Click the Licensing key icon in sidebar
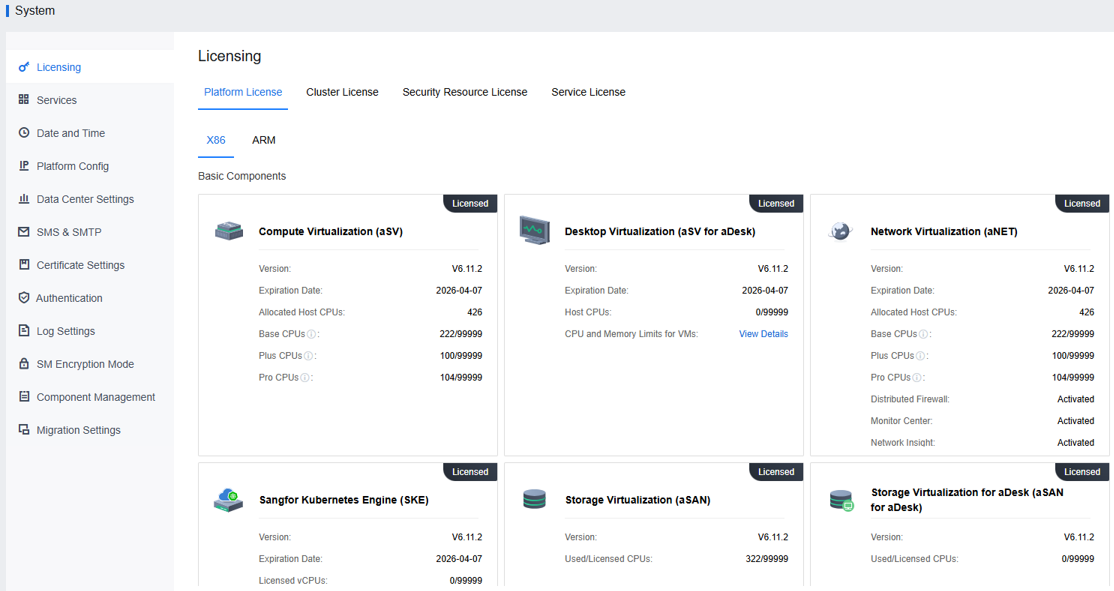The width and height of the screenshot is (1114, 591). pos(24,67)
